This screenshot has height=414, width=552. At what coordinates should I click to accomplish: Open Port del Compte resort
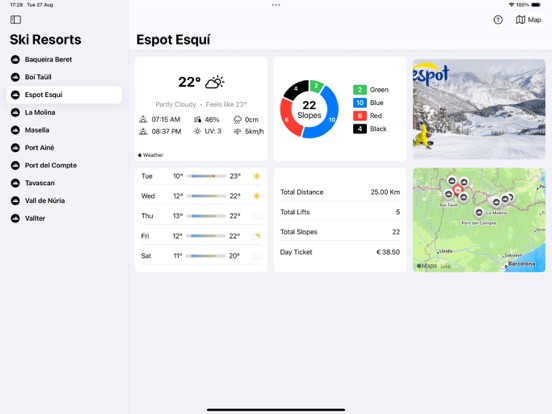pos(64,165)
